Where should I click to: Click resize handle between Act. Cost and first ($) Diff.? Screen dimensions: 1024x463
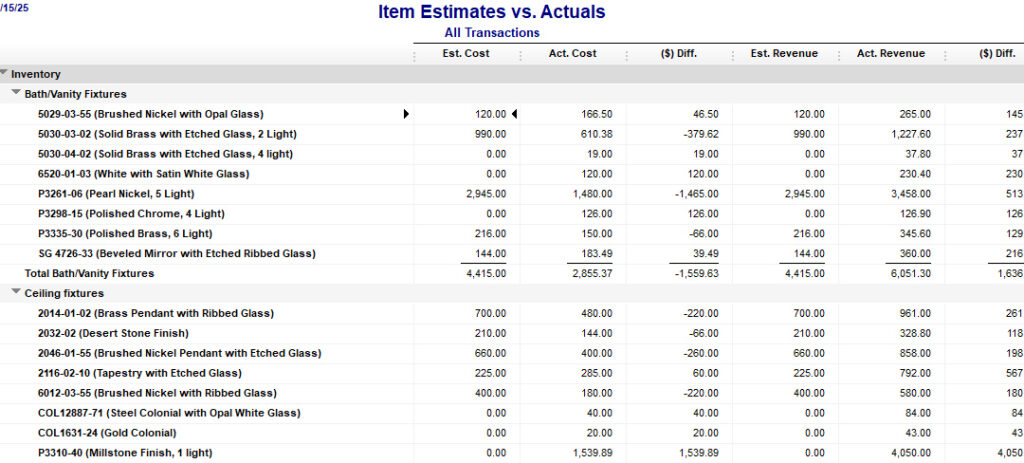pos(627,56)
